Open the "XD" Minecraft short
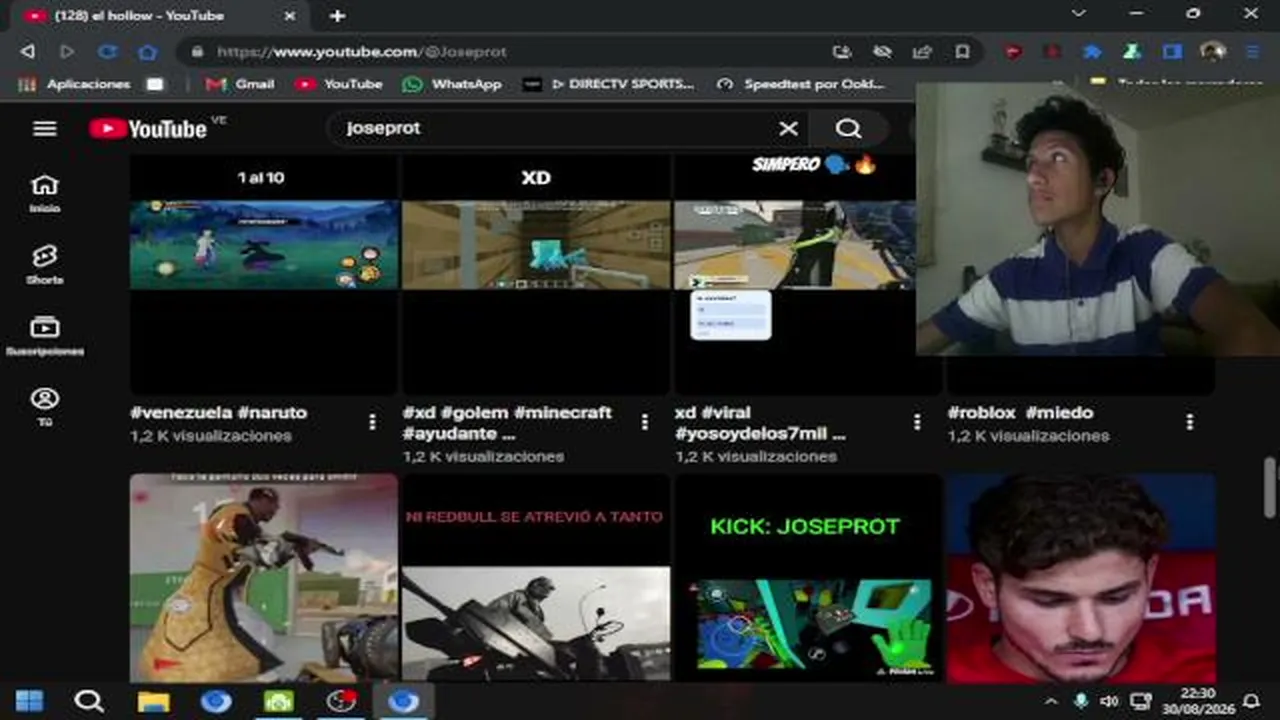This screenshot has width=1280, height=720. tap(536, 274)
